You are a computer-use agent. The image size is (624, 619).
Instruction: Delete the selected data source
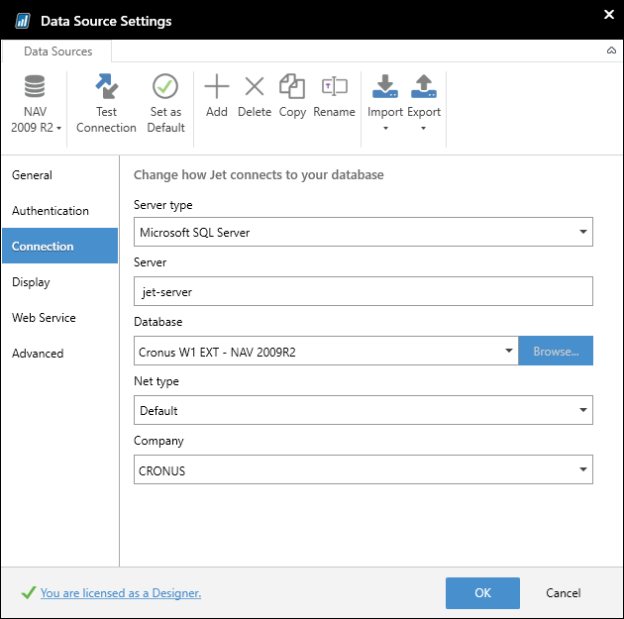(x=254, y=96)
